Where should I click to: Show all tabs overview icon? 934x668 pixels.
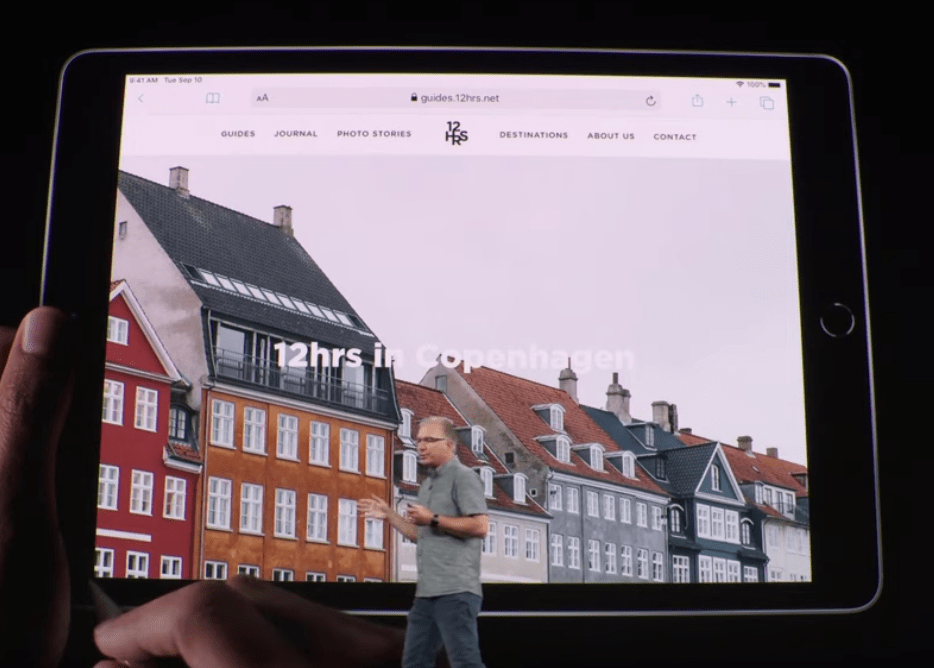point(767,103)
